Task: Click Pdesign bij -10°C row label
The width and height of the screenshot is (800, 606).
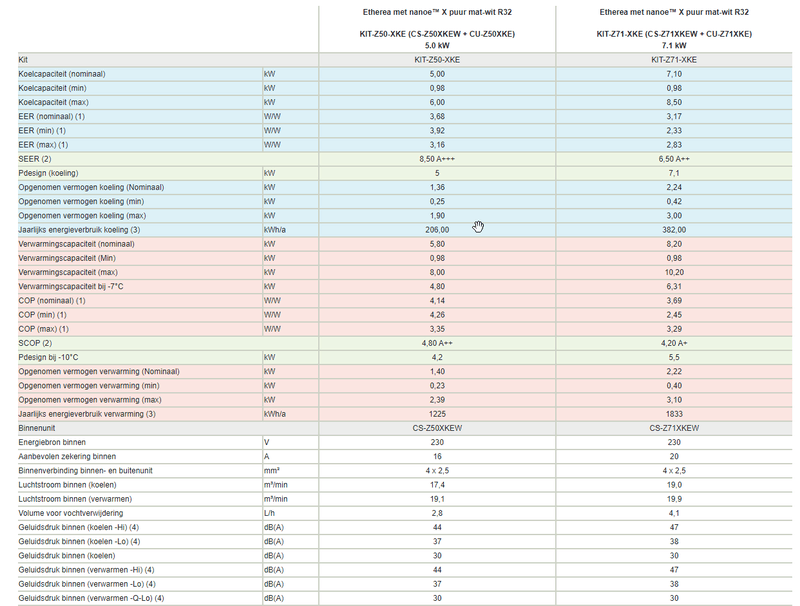Action: 48,357
